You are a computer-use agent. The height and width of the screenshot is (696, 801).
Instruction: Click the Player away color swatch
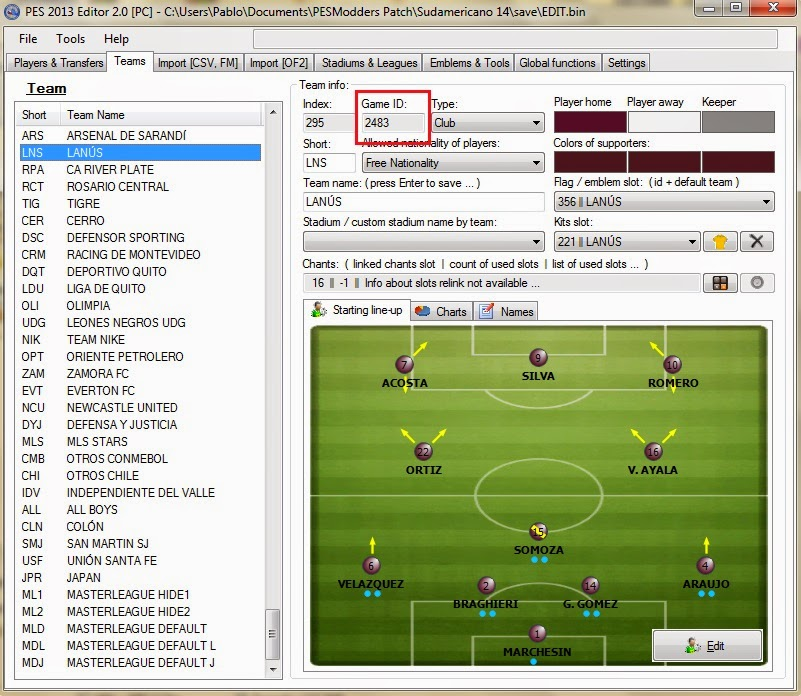pos(664,122)
